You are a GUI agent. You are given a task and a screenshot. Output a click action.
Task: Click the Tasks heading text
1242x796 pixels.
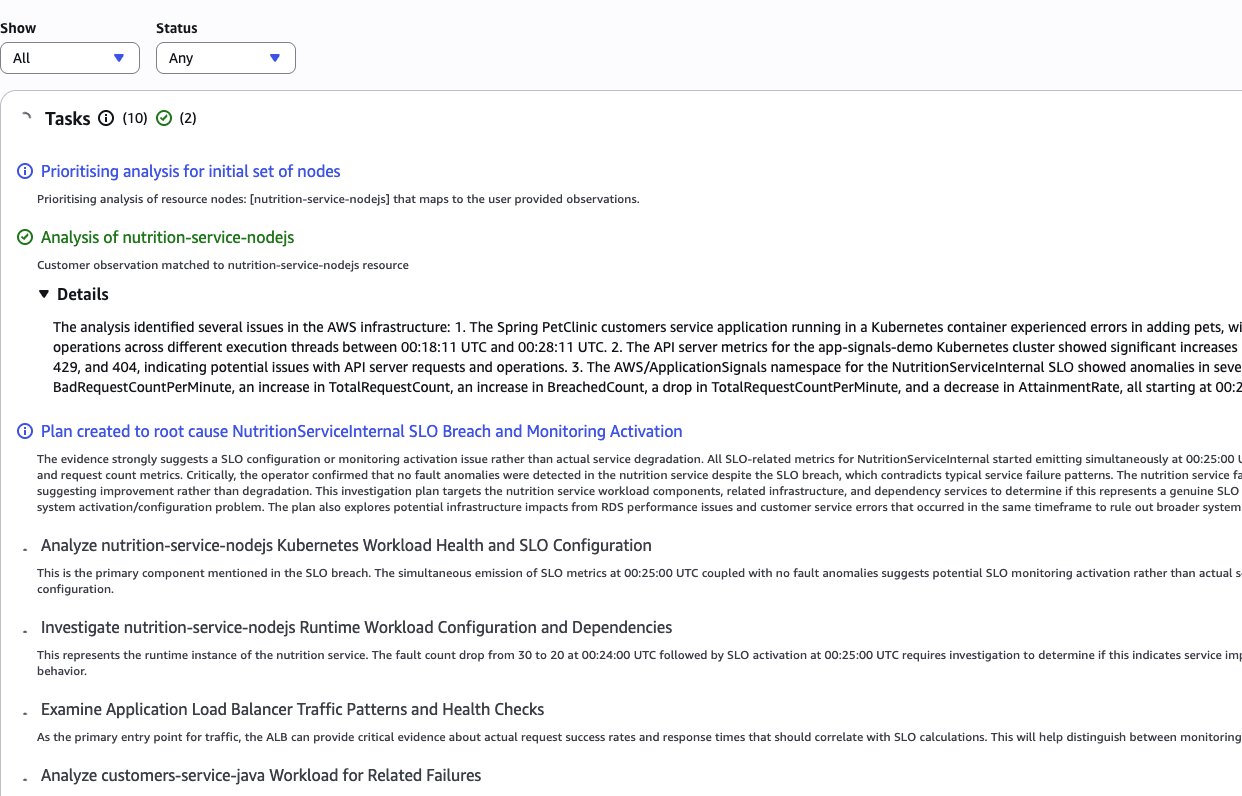pos(68,119)
